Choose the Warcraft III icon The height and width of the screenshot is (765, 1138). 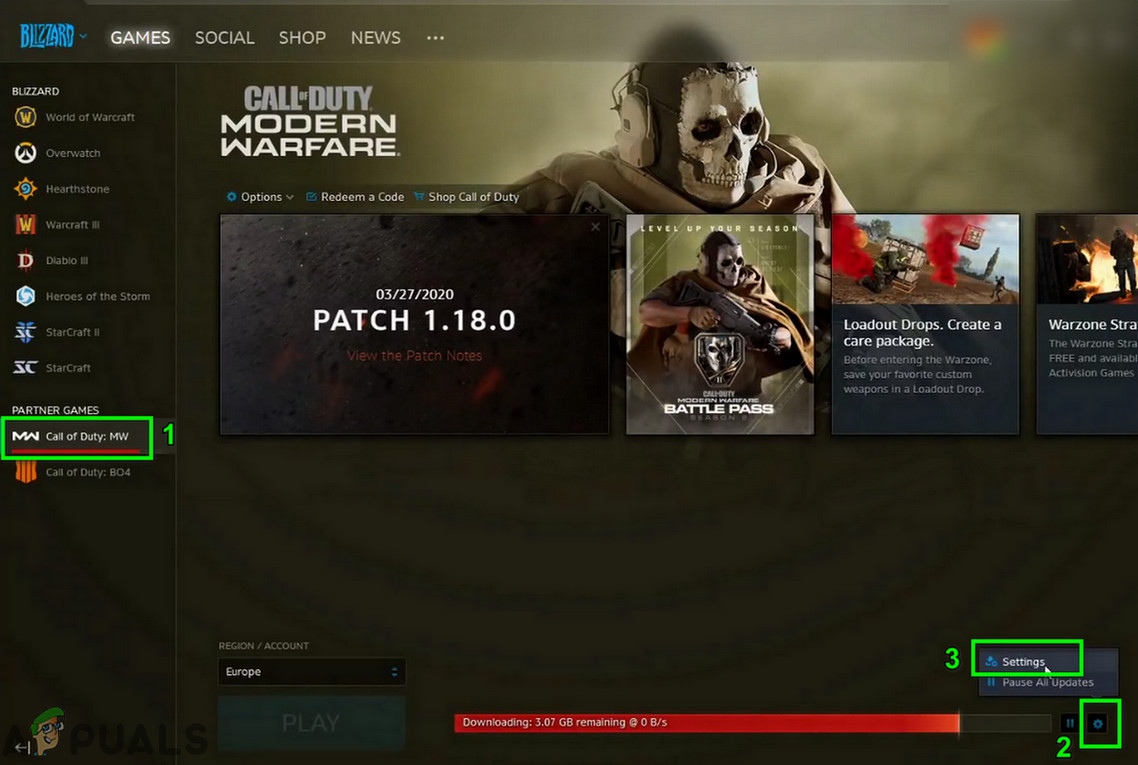[25, 224]
